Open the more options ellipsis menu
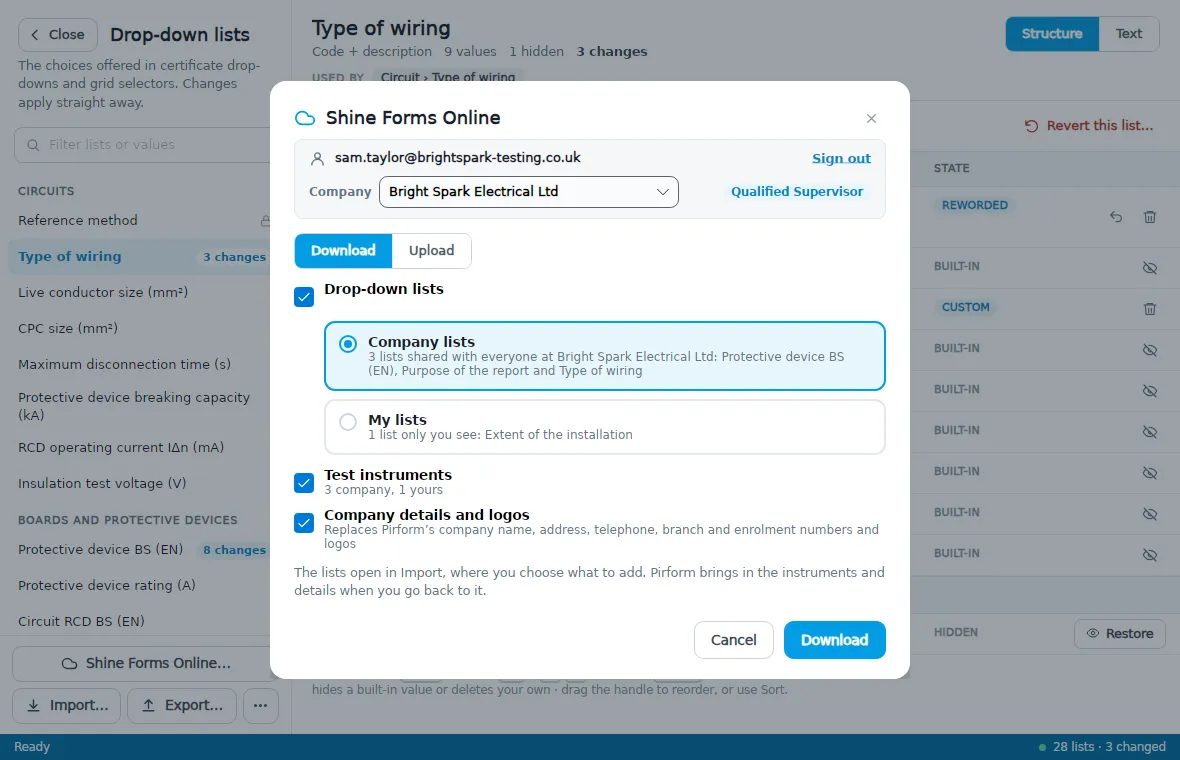1180x760 pixels. tap(260, 706)
